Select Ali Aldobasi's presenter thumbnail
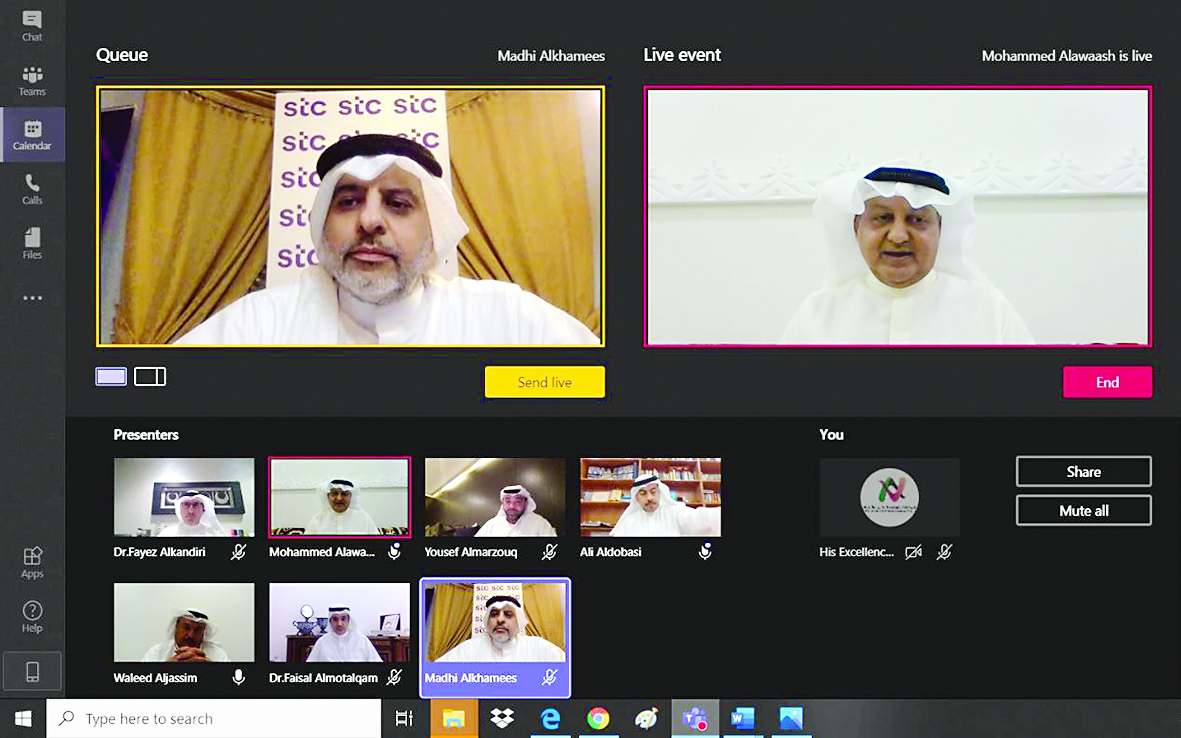The width and height of the screenshot is (1181, 738). pos(650,498)
